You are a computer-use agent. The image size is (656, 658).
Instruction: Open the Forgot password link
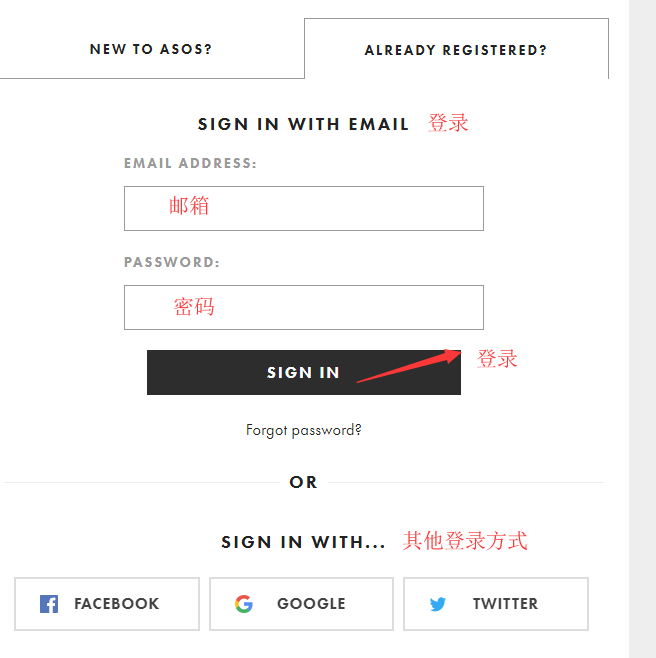click(304, 430)
